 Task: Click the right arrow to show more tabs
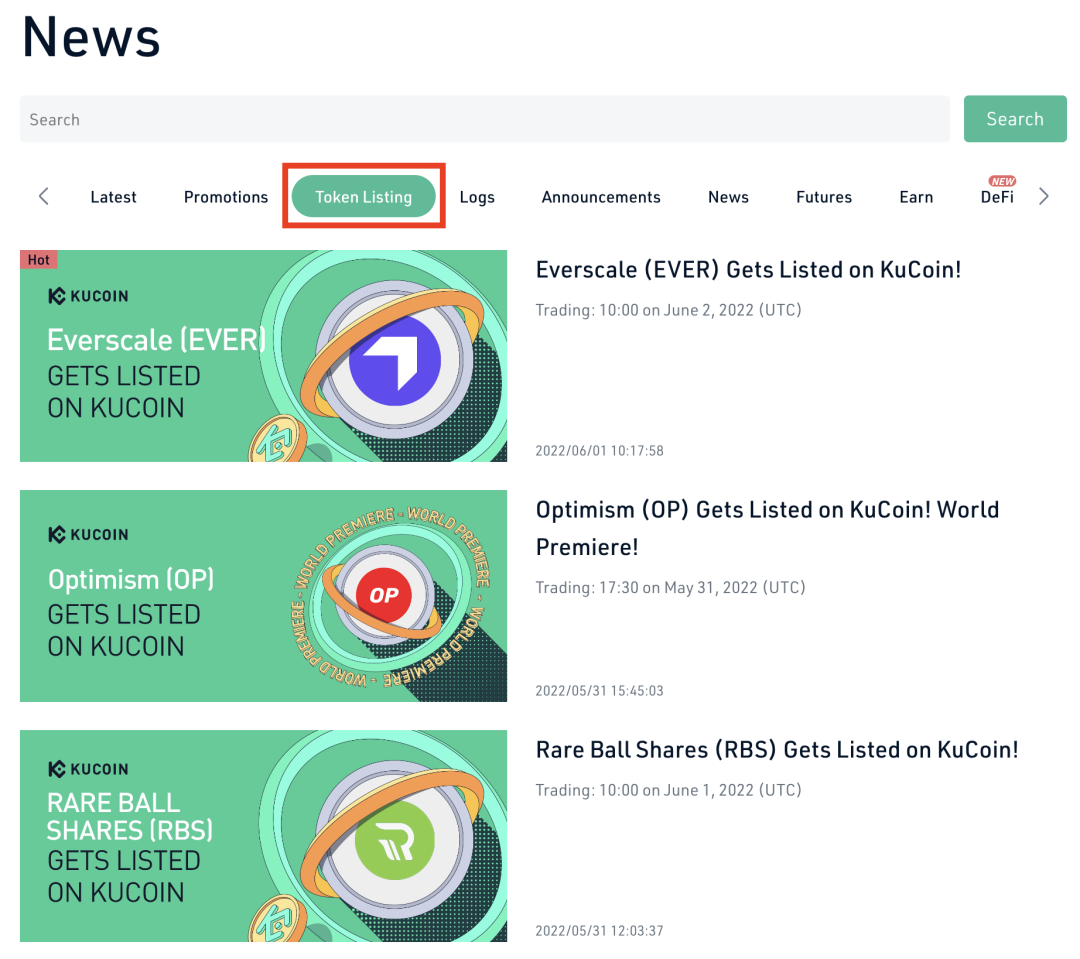[x=1043, y=196]
